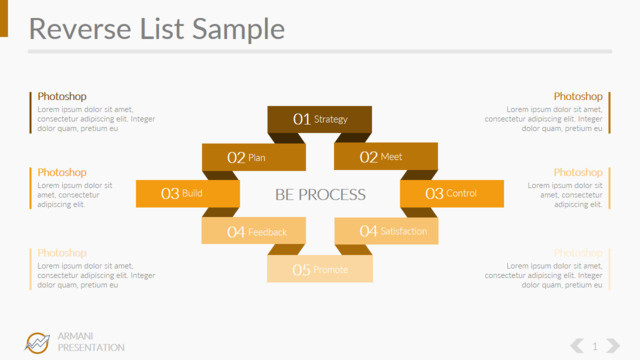
Task: Click the top-left dark brown Photoshop heading
Action: [62, 96]
